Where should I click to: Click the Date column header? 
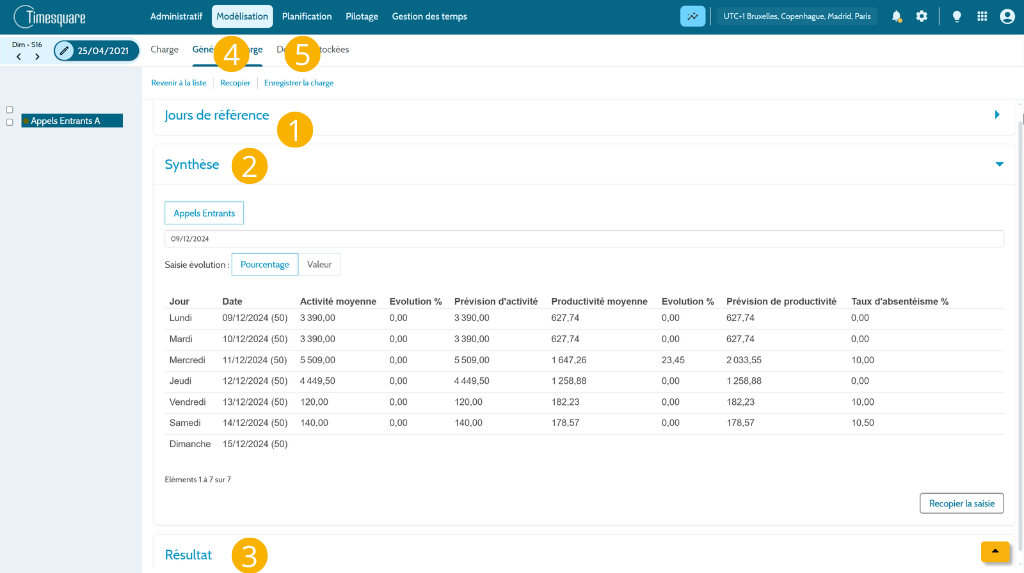point(232,301)
